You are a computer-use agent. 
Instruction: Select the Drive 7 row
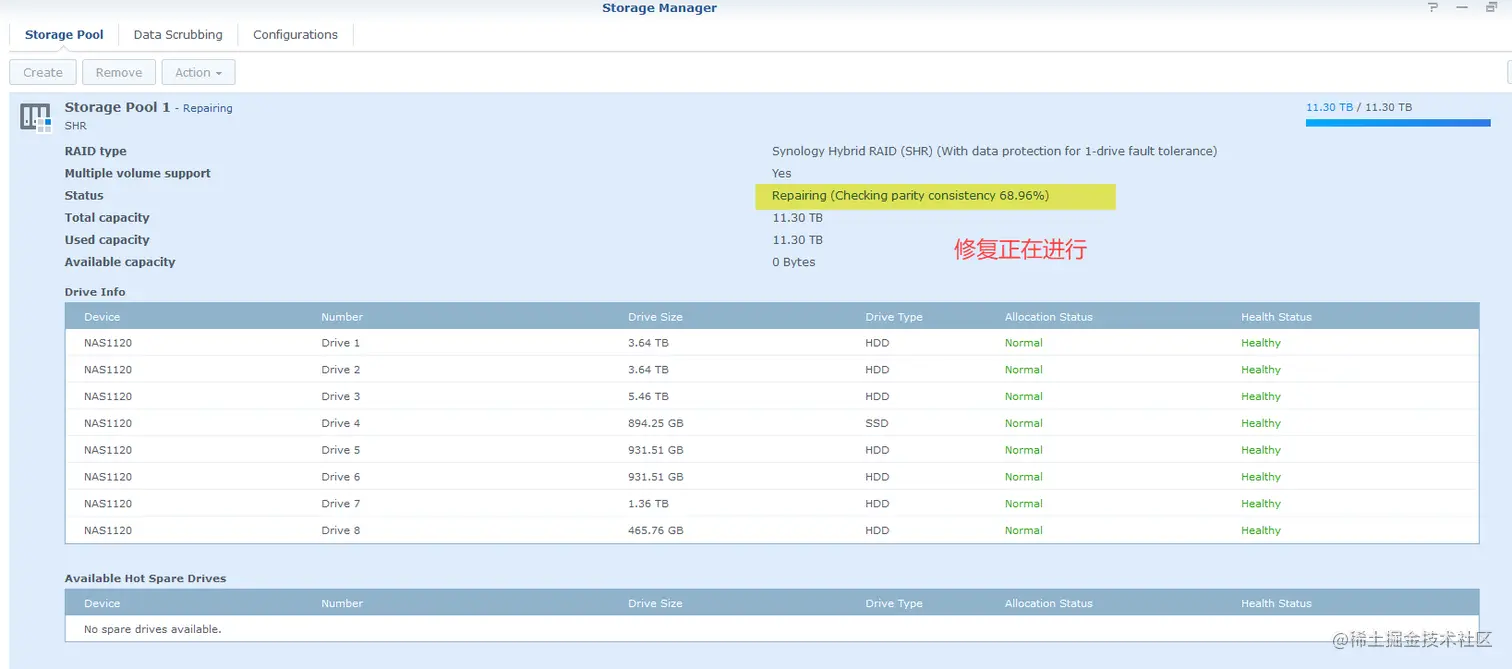pos(772,504)
